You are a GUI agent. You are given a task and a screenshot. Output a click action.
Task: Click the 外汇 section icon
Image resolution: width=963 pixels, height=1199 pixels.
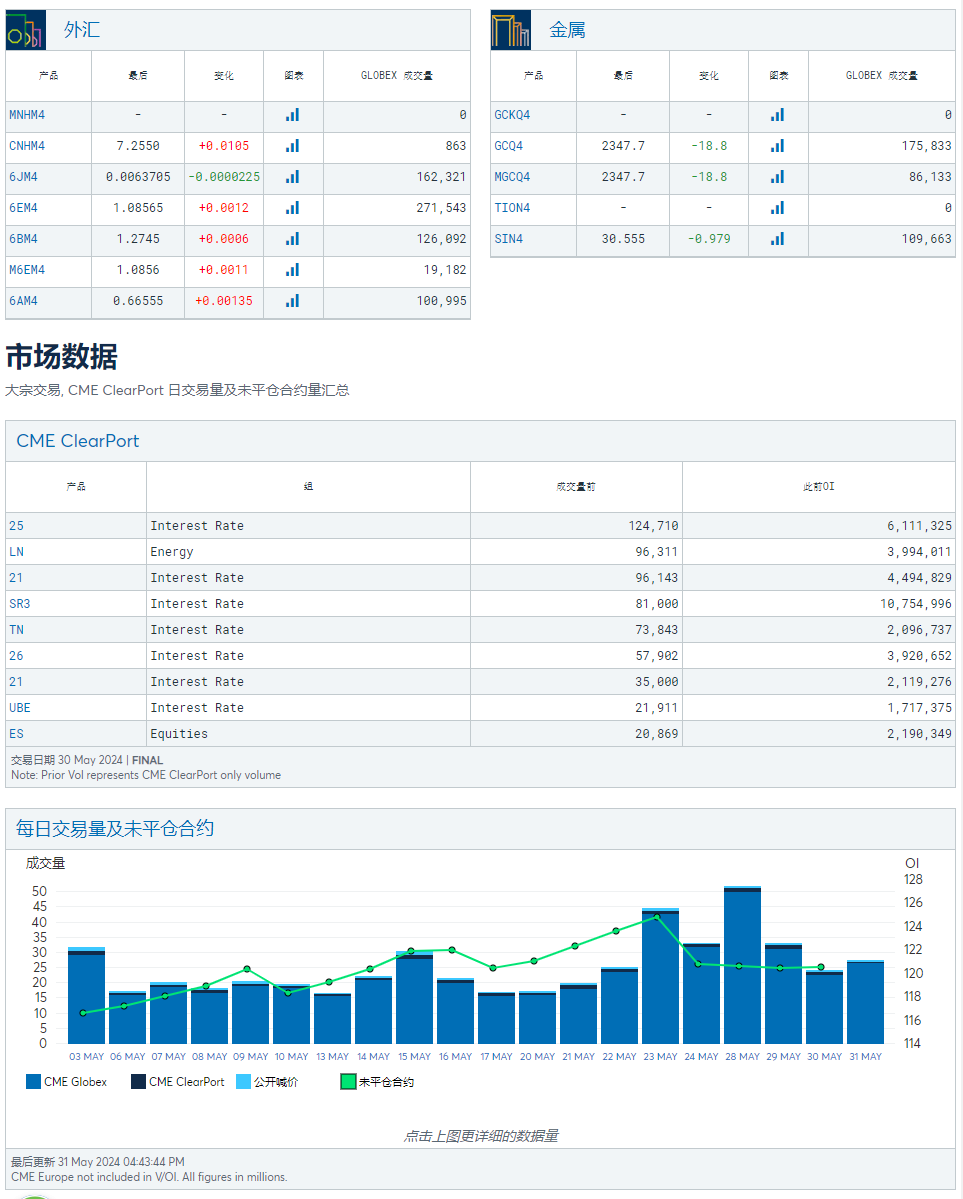[x=25, y=30]
